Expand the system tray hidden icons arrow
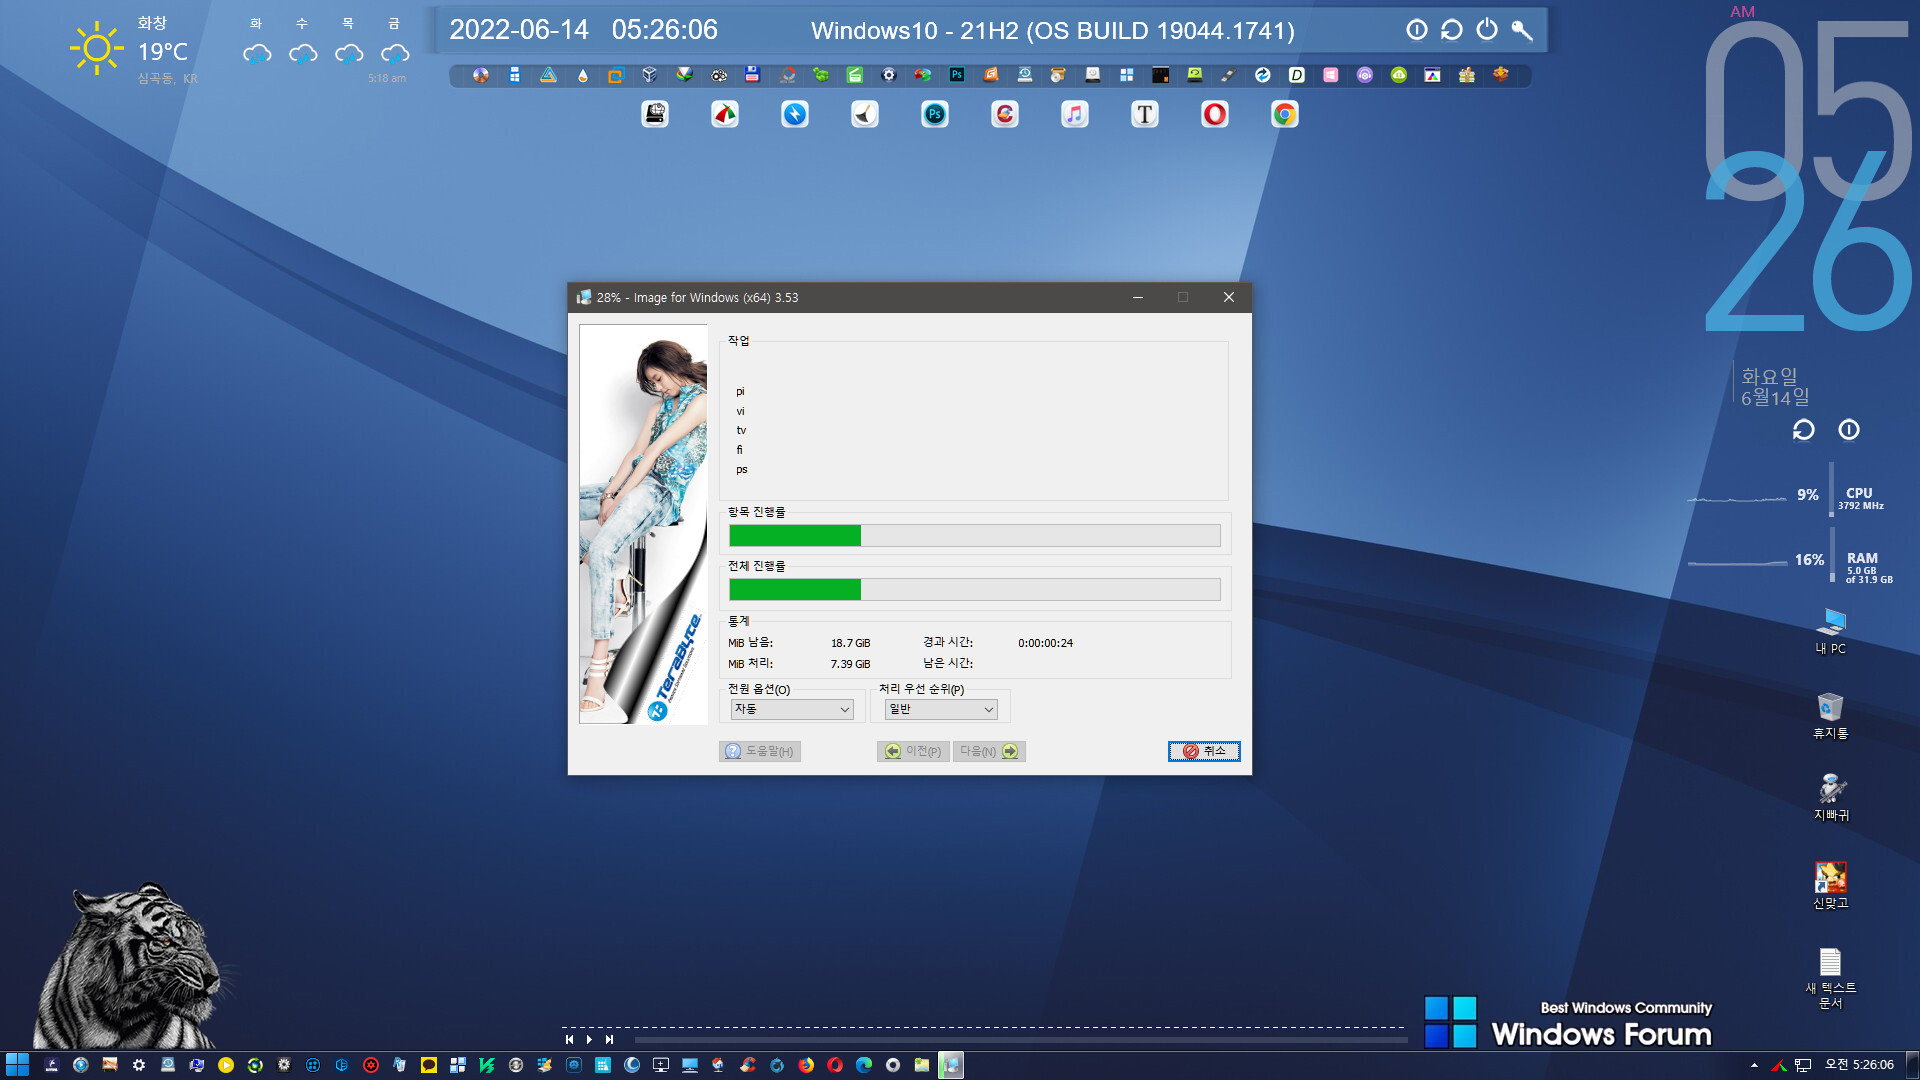Viewport: 1920px width, 1080px height. point(1754,1065)
